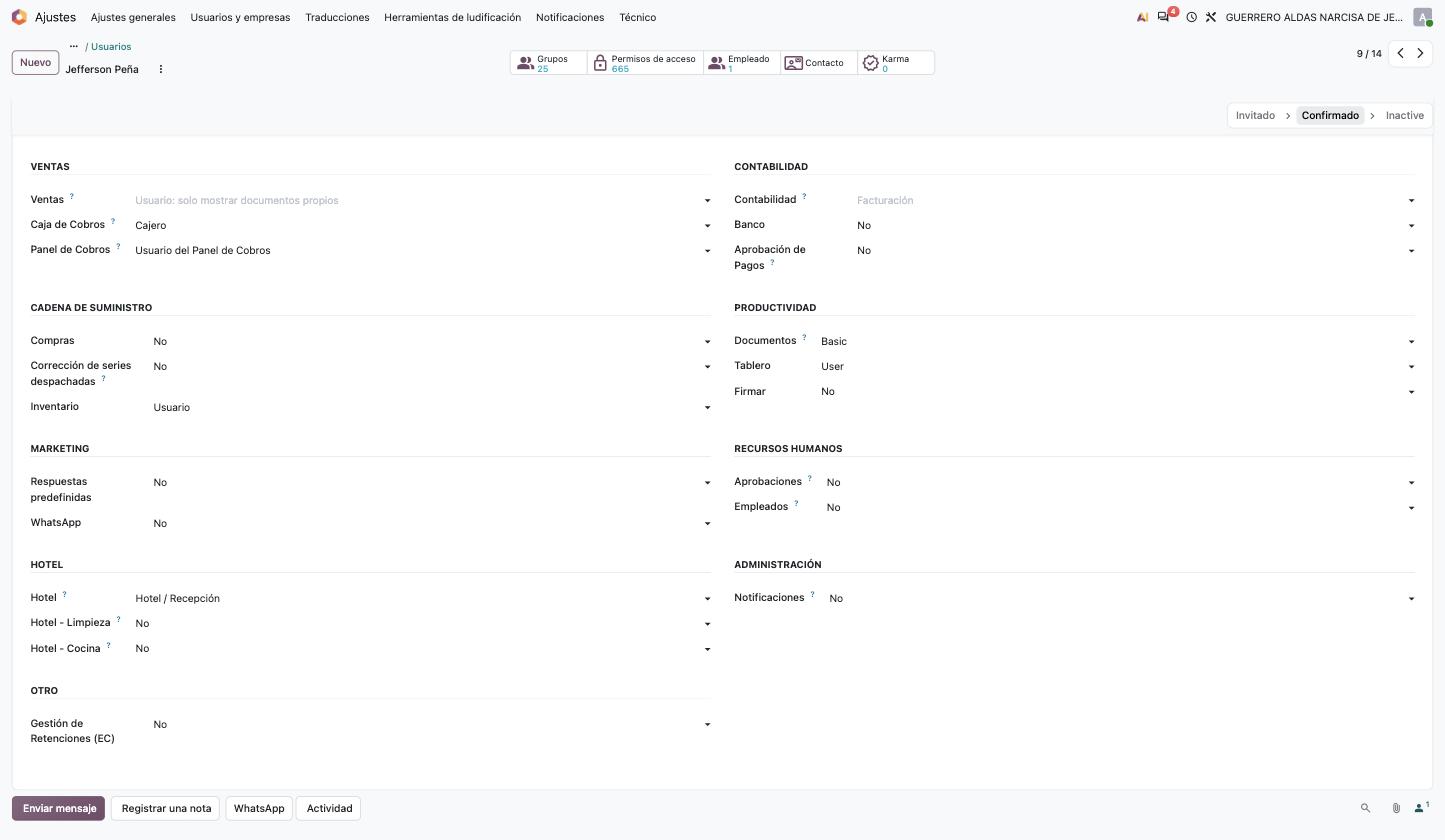Open the activities clock icon
Screen dimensions: 1445x840
(x=1191, y=17)
